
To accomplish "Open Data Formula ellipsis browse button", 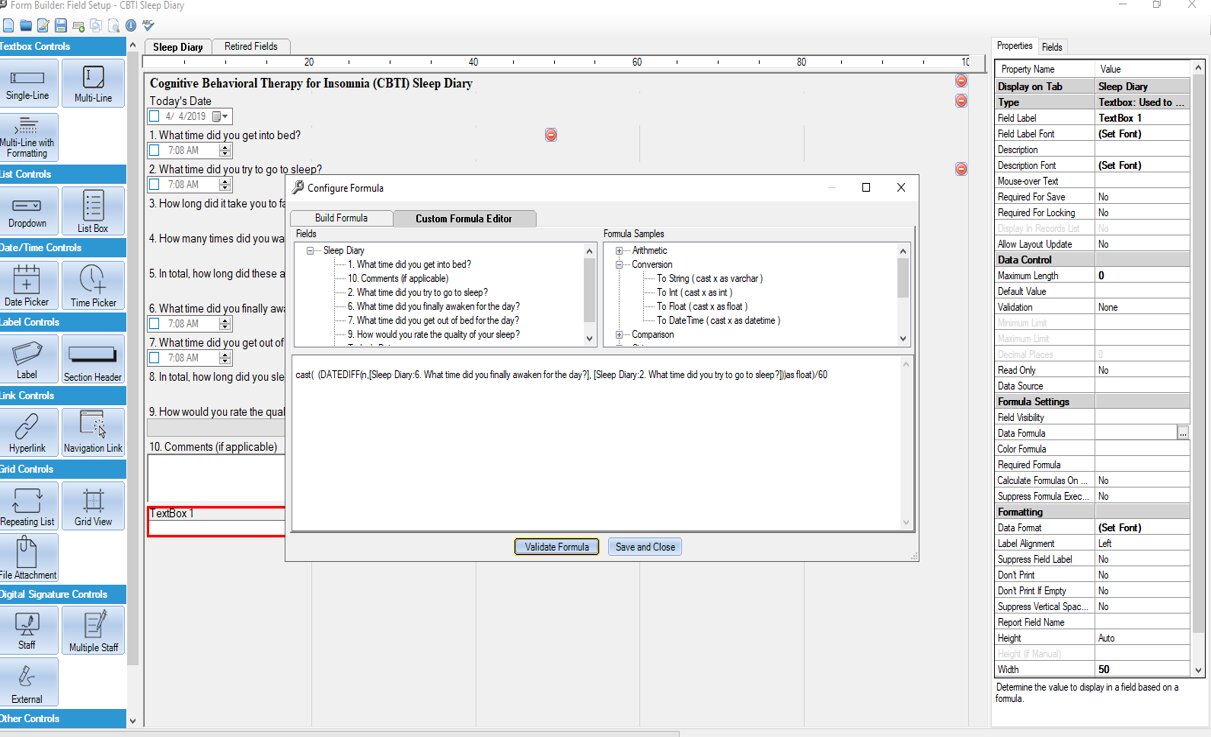I will pyautogui.click(x=1183, y=433).
